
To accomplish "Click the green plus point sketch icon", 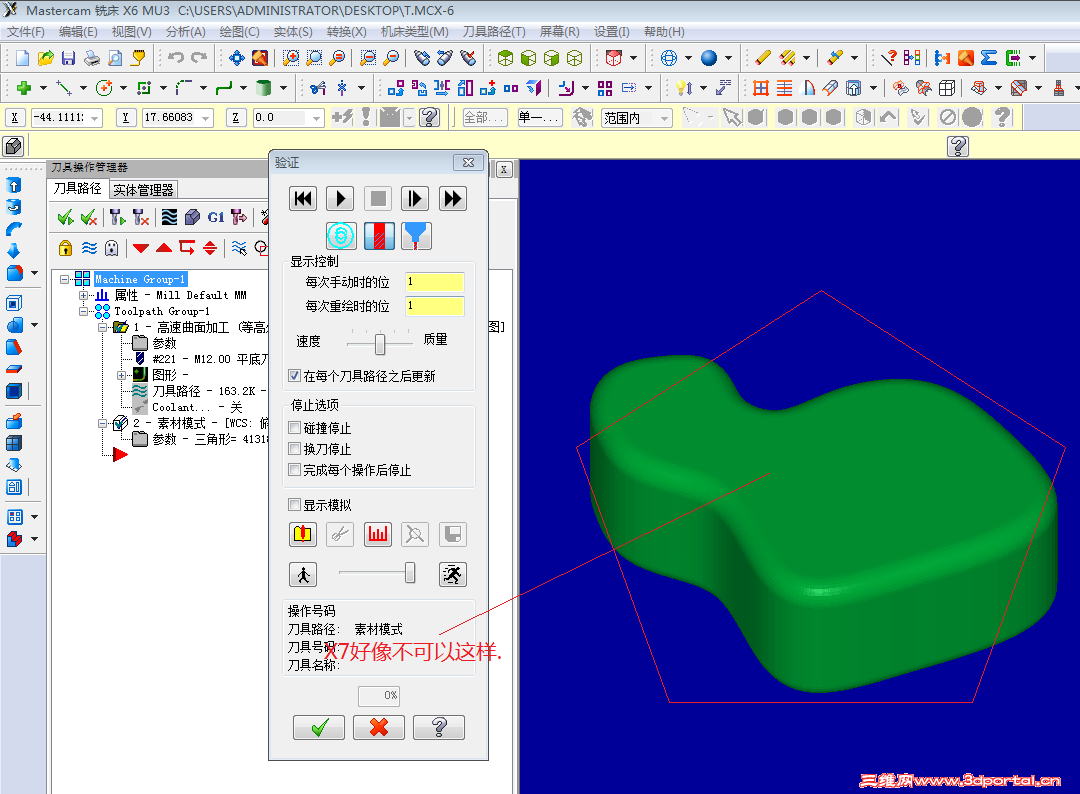I will 23,88.
